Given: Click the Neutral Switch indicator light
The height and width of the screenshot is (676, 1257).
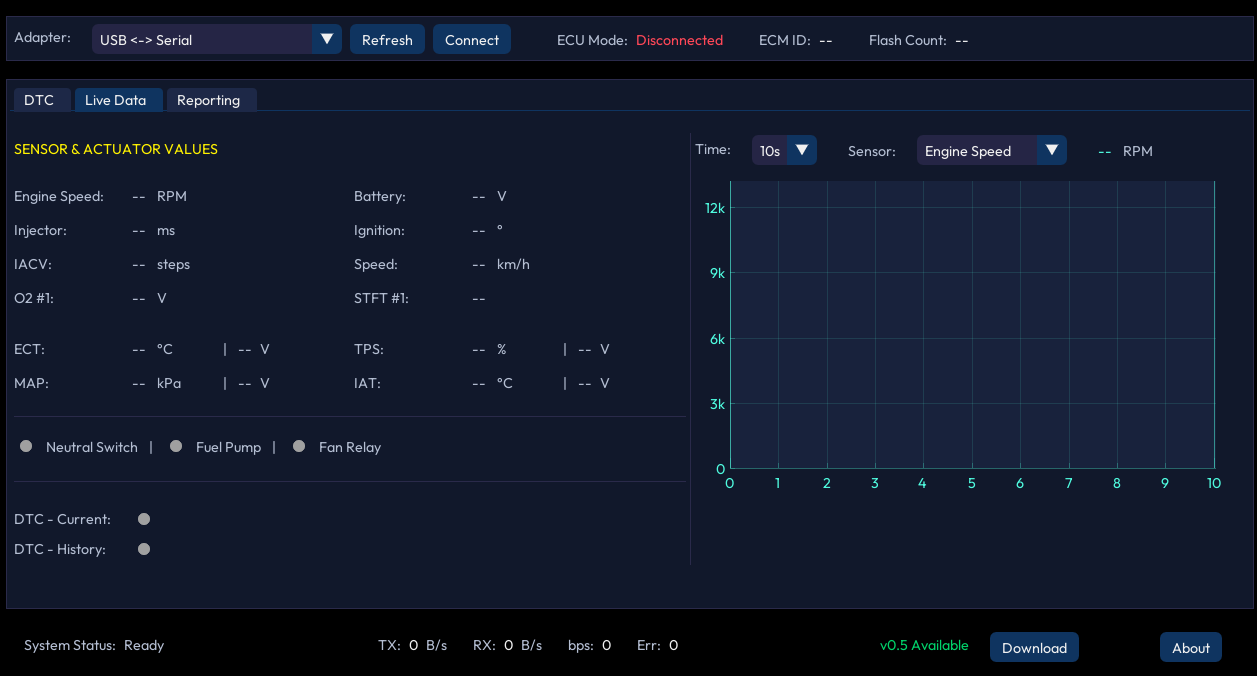Looking at the screenshot, I should point(26,446).
